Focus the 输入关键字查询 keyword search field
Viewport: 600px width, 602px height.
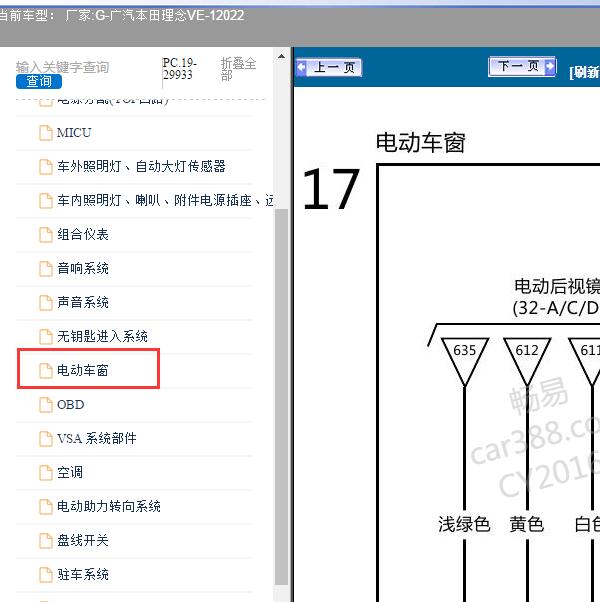point(63,67)
